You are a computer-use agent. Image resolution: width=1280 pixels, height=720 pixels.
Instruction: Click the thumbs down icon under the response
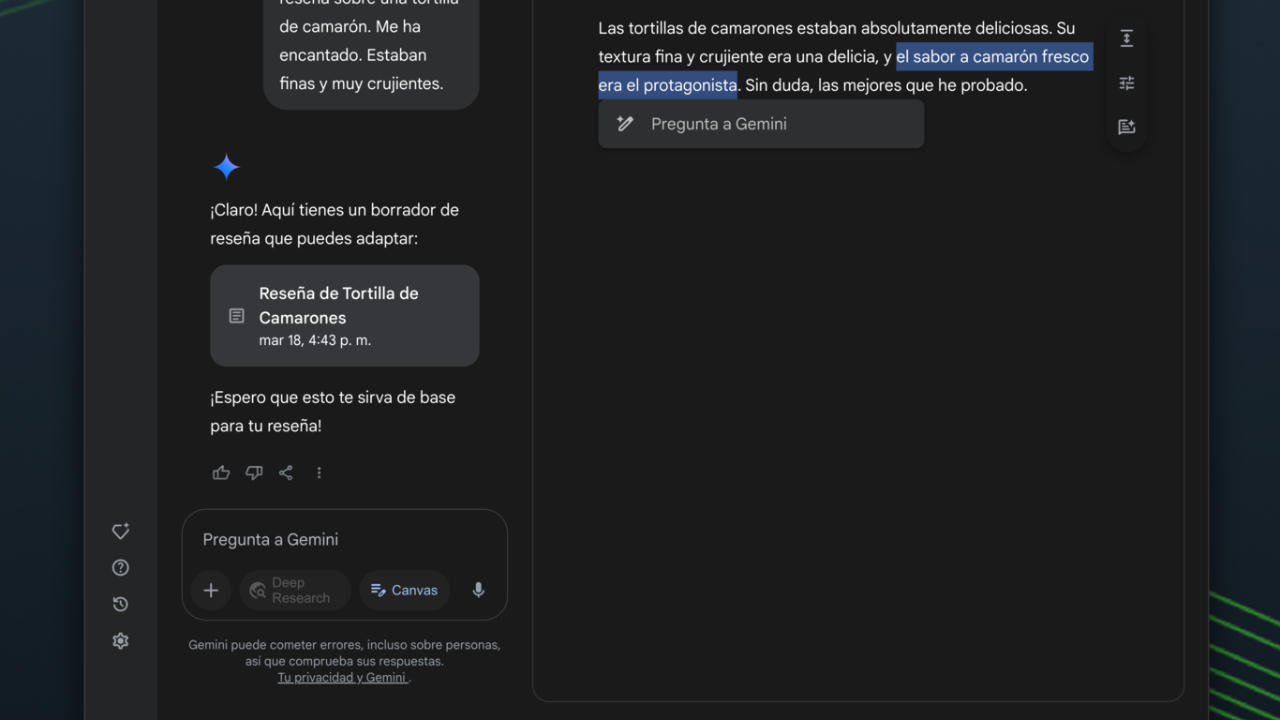[254, 473]
